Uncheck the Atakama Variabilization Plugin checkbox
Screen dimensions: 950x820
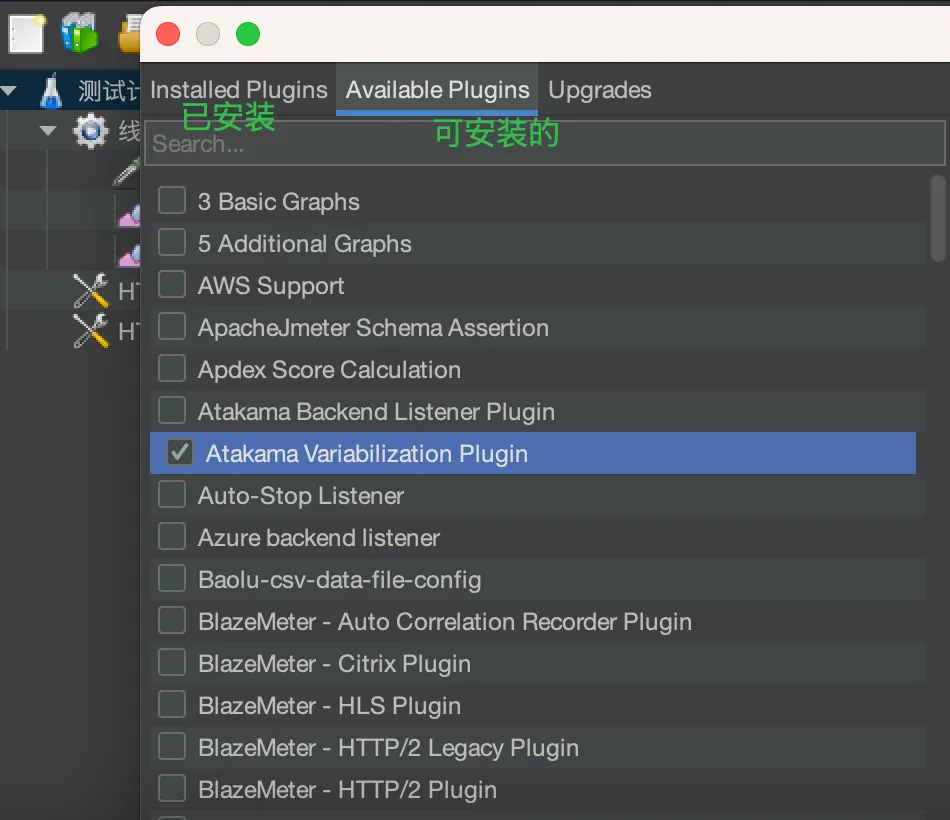pyautogui.click(x=180, y=453)
